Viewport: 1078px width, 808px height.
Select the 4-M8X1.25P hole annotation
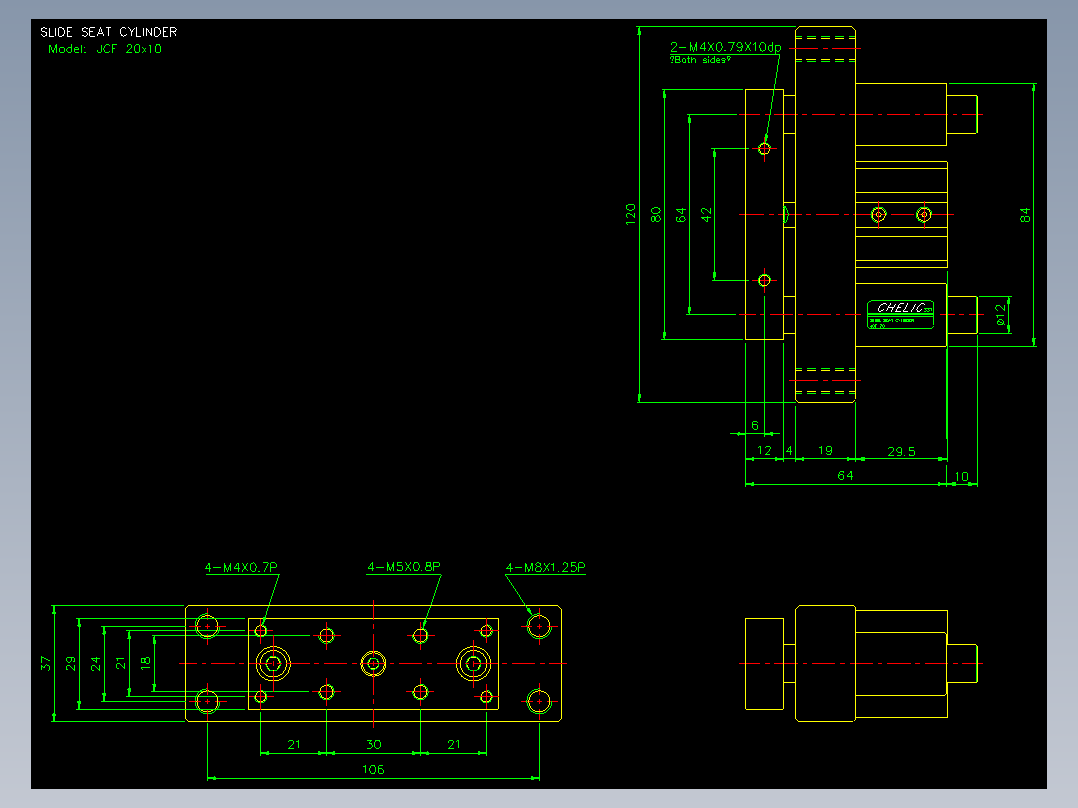(x=546, y=567)
